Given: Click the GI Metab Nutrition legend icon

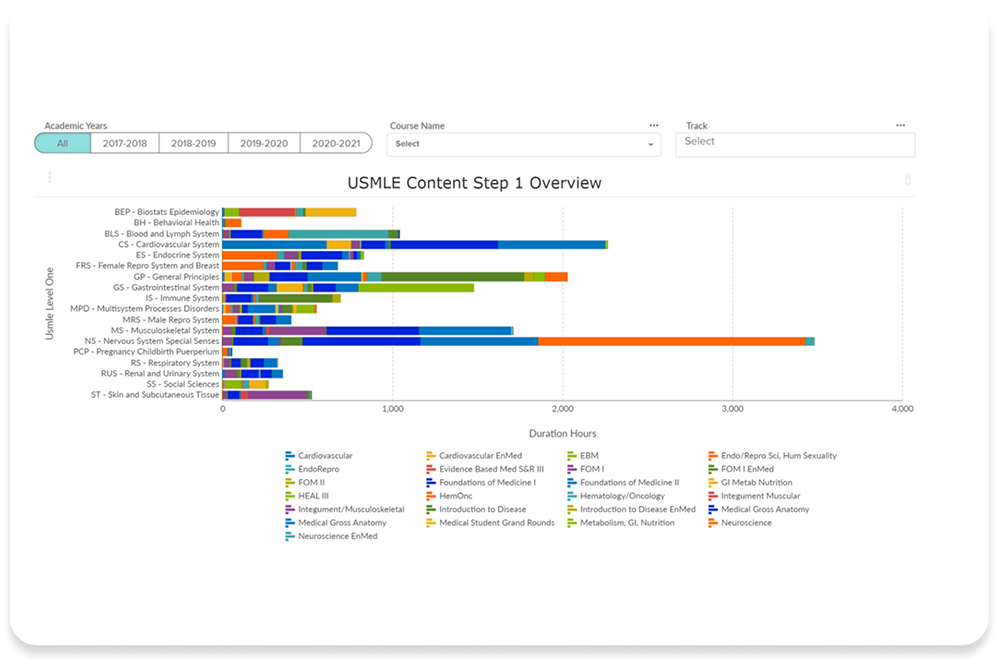Looking at the screenshot, I should 713,483.
